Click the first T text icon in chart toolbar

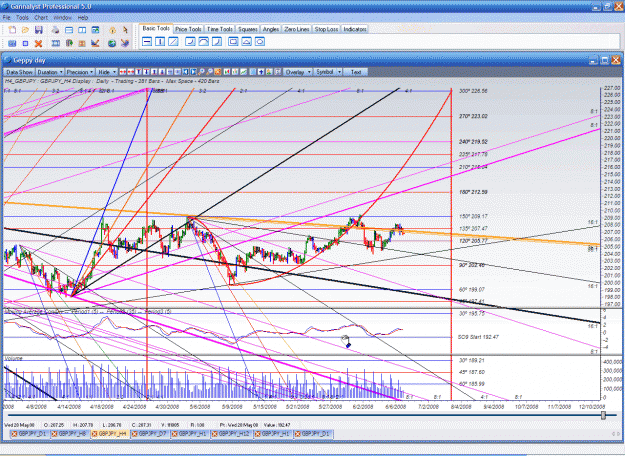coord(139,72)
